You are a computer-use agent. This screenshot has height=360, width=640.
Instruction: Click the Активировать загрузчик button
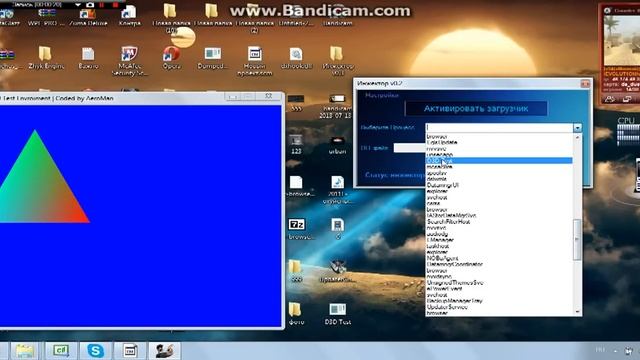tap(476, 109)
